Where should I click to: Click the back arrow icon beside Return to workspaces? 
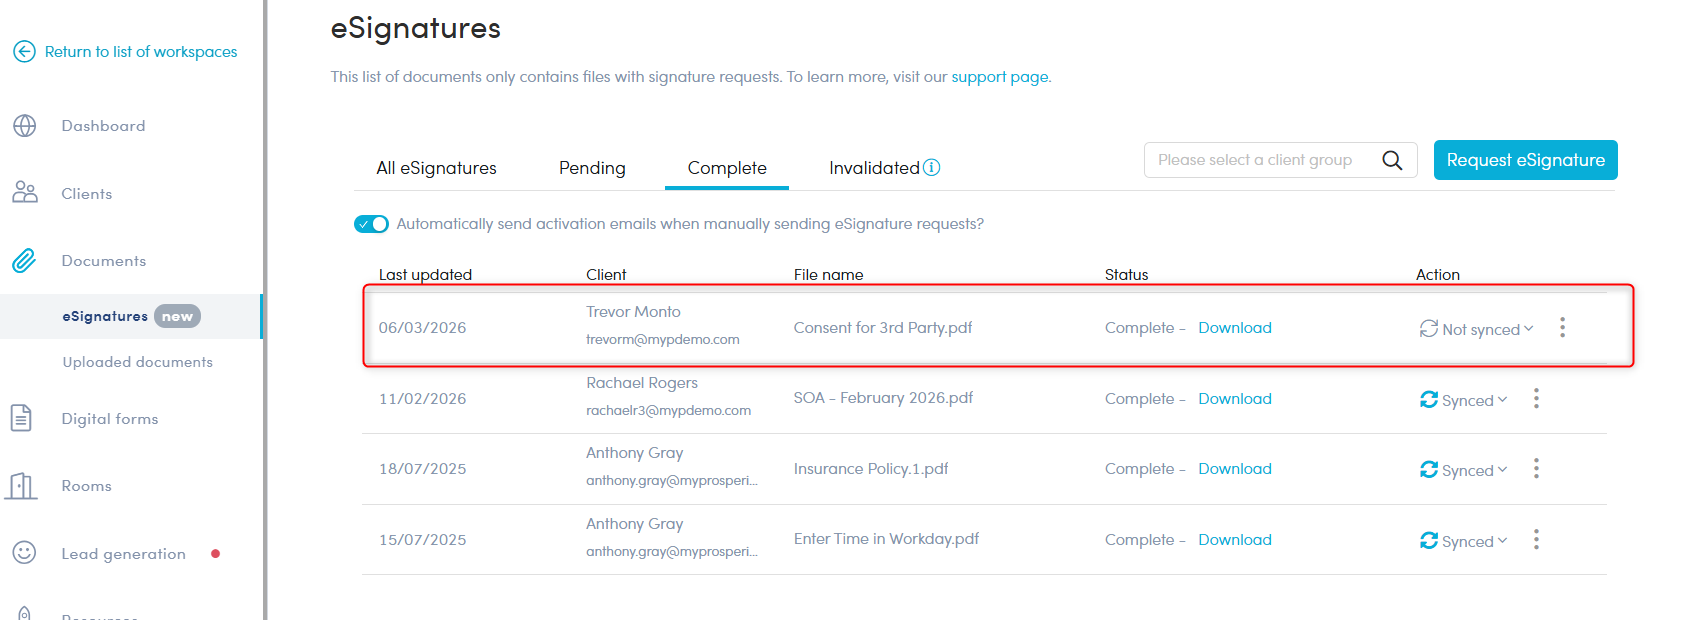tap(24, 51)
